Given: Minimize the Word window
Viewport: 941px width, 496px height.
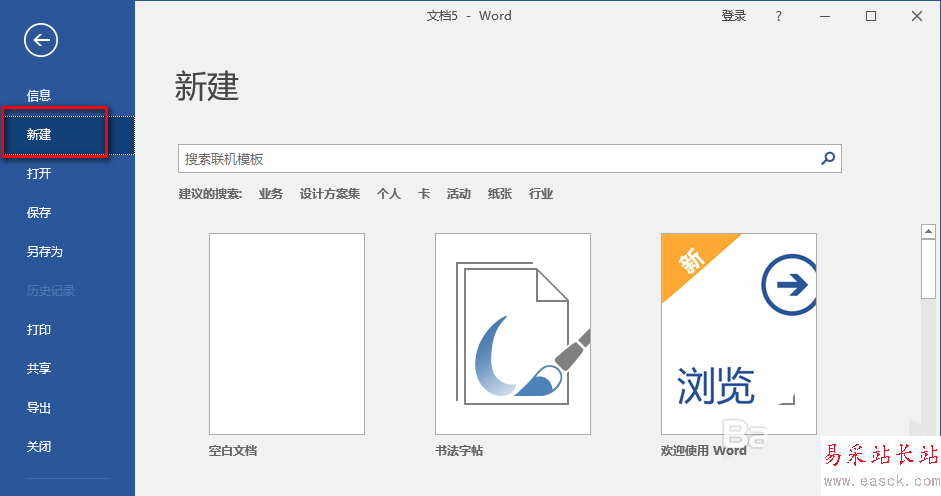Looking at the screenshot, I should pyautogui.click(x=825, y=16).
